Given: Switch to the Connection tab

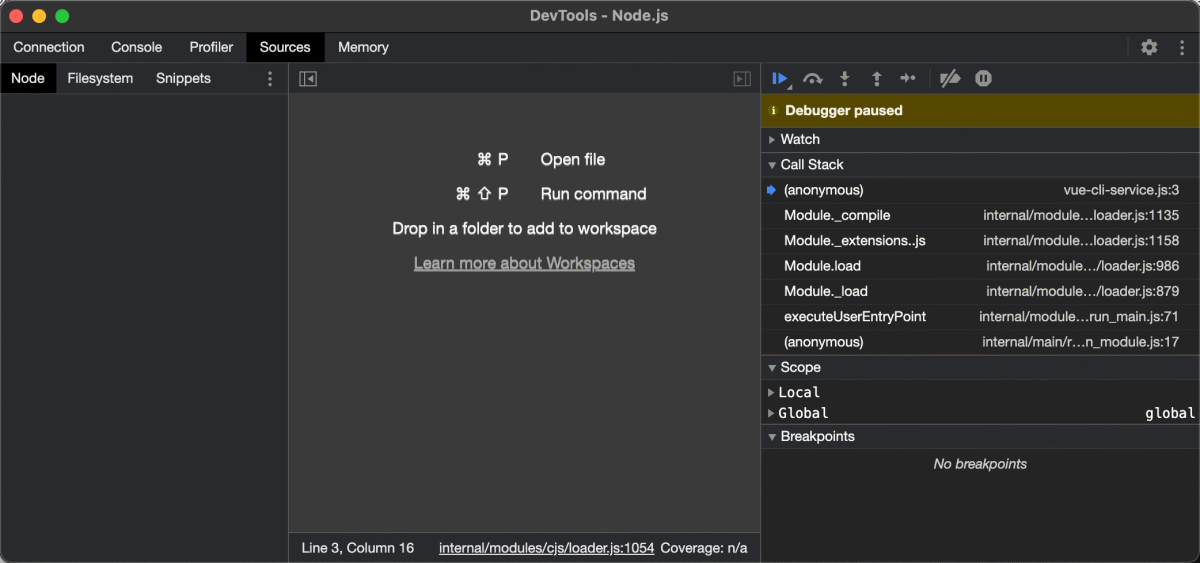Looking at the screenshot, I should [49, 47].
